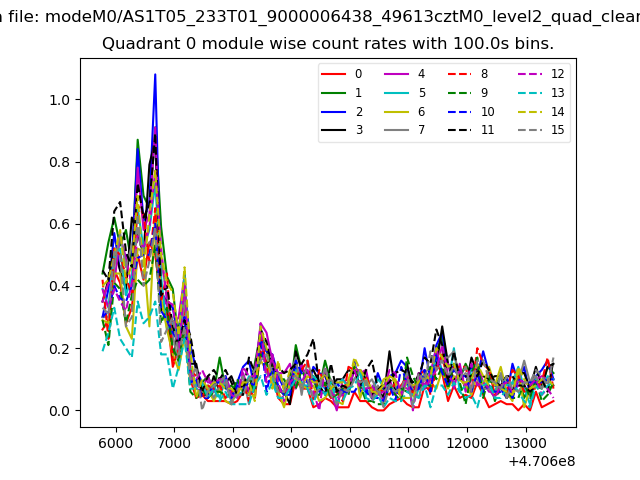Click legend entry for module 3
This screenshot has width=640, height=480.
tap(341, 130)
